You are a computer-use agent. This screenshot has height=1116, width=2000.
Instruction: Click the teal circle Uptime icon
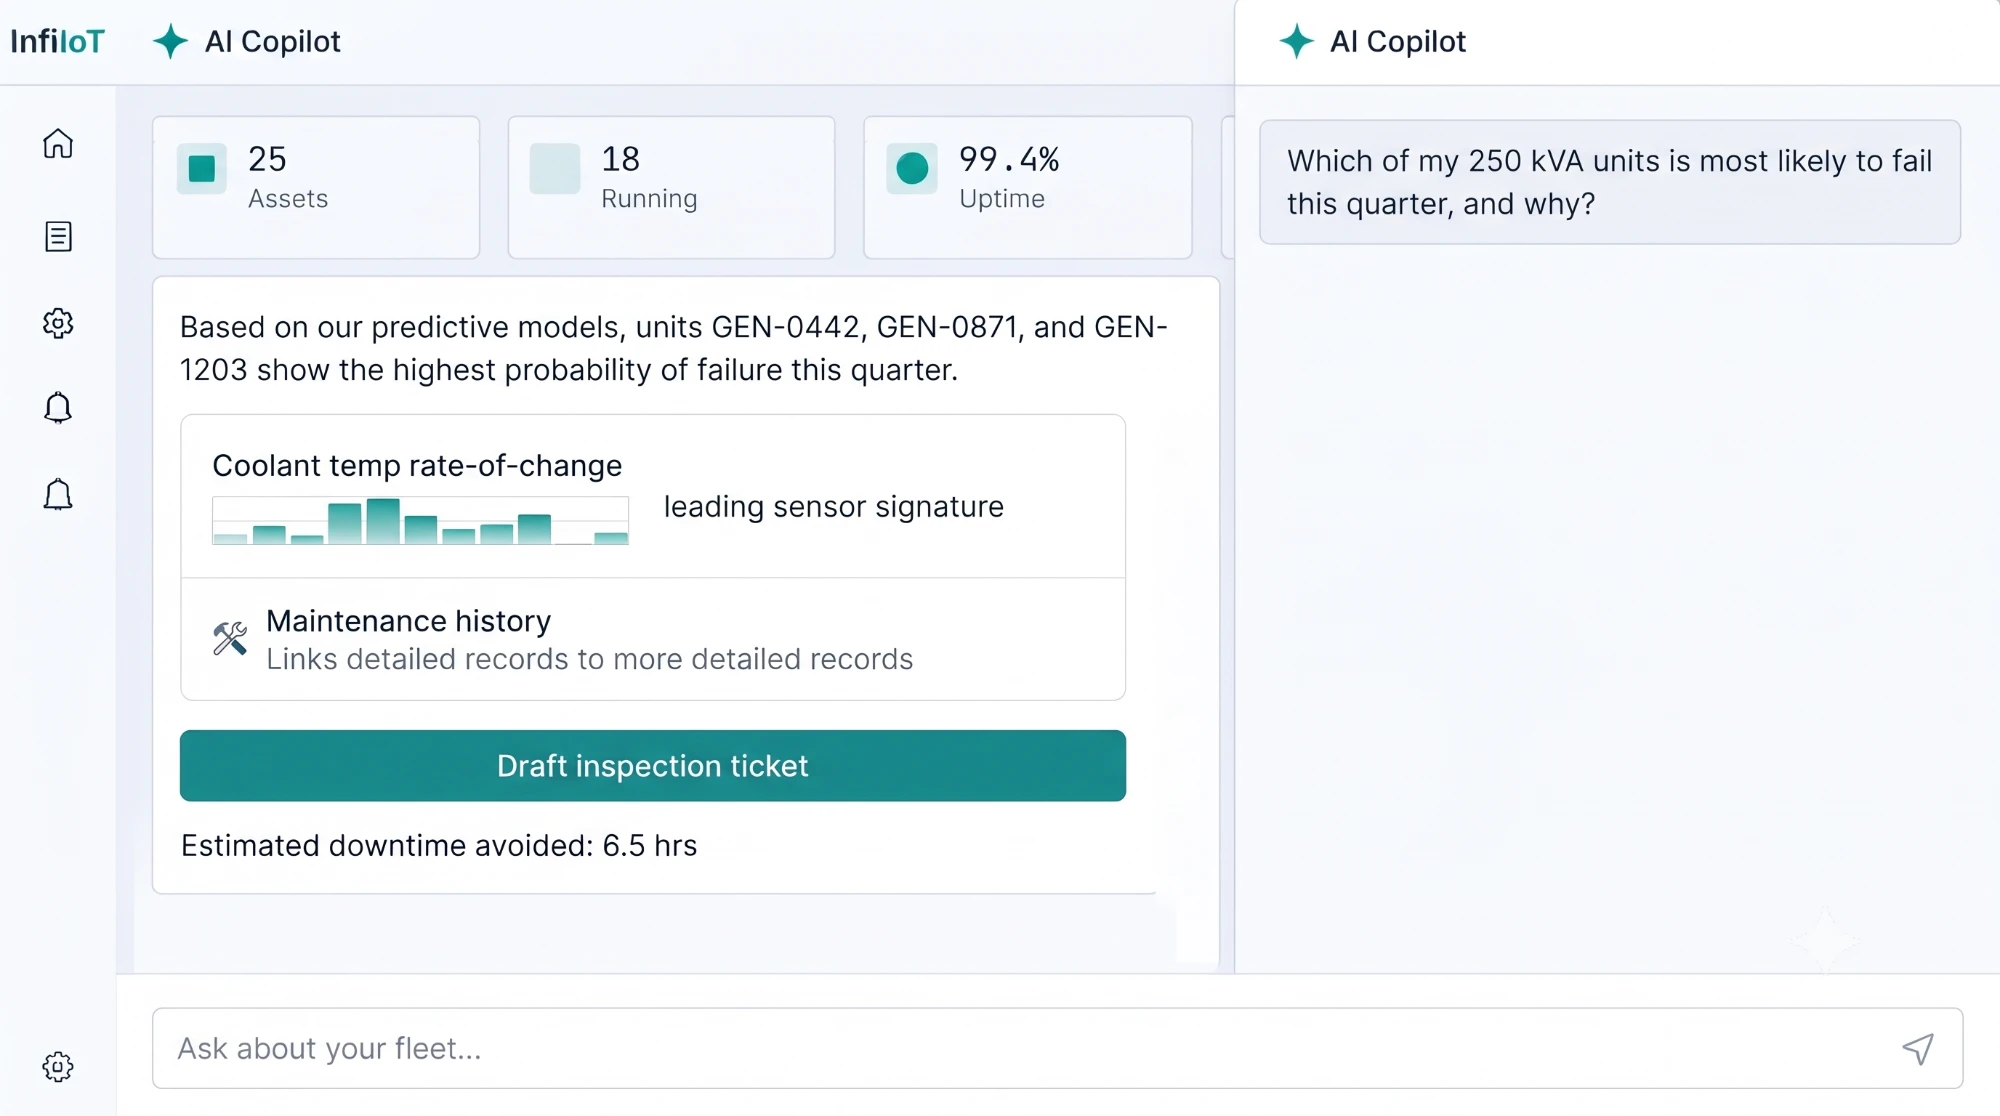[912, 168]
